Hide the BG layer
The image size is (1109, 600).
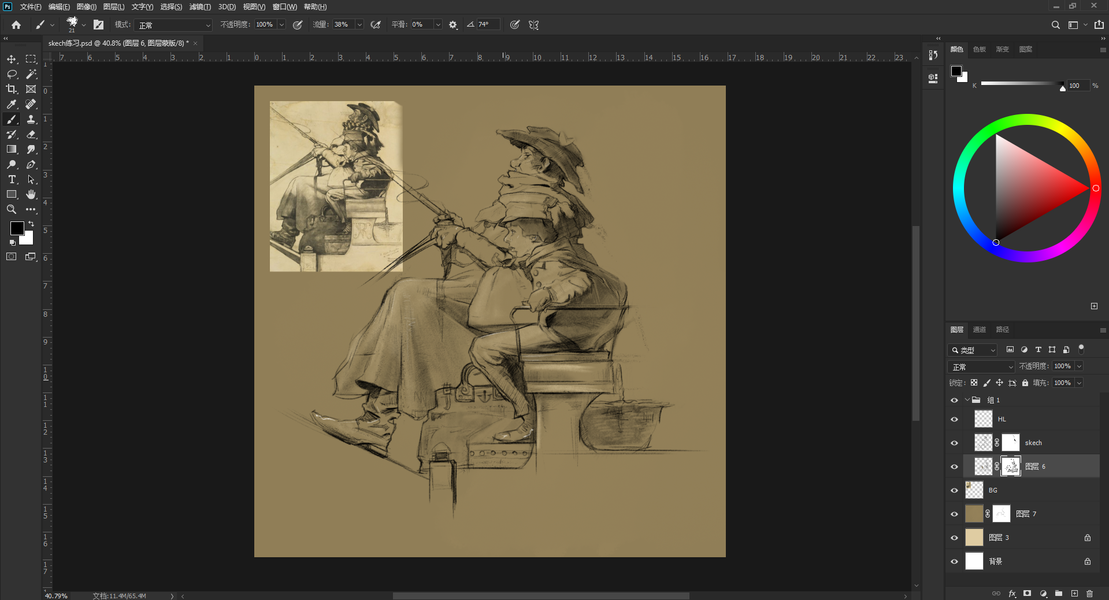pyautogui.click(x=954, y=490)
